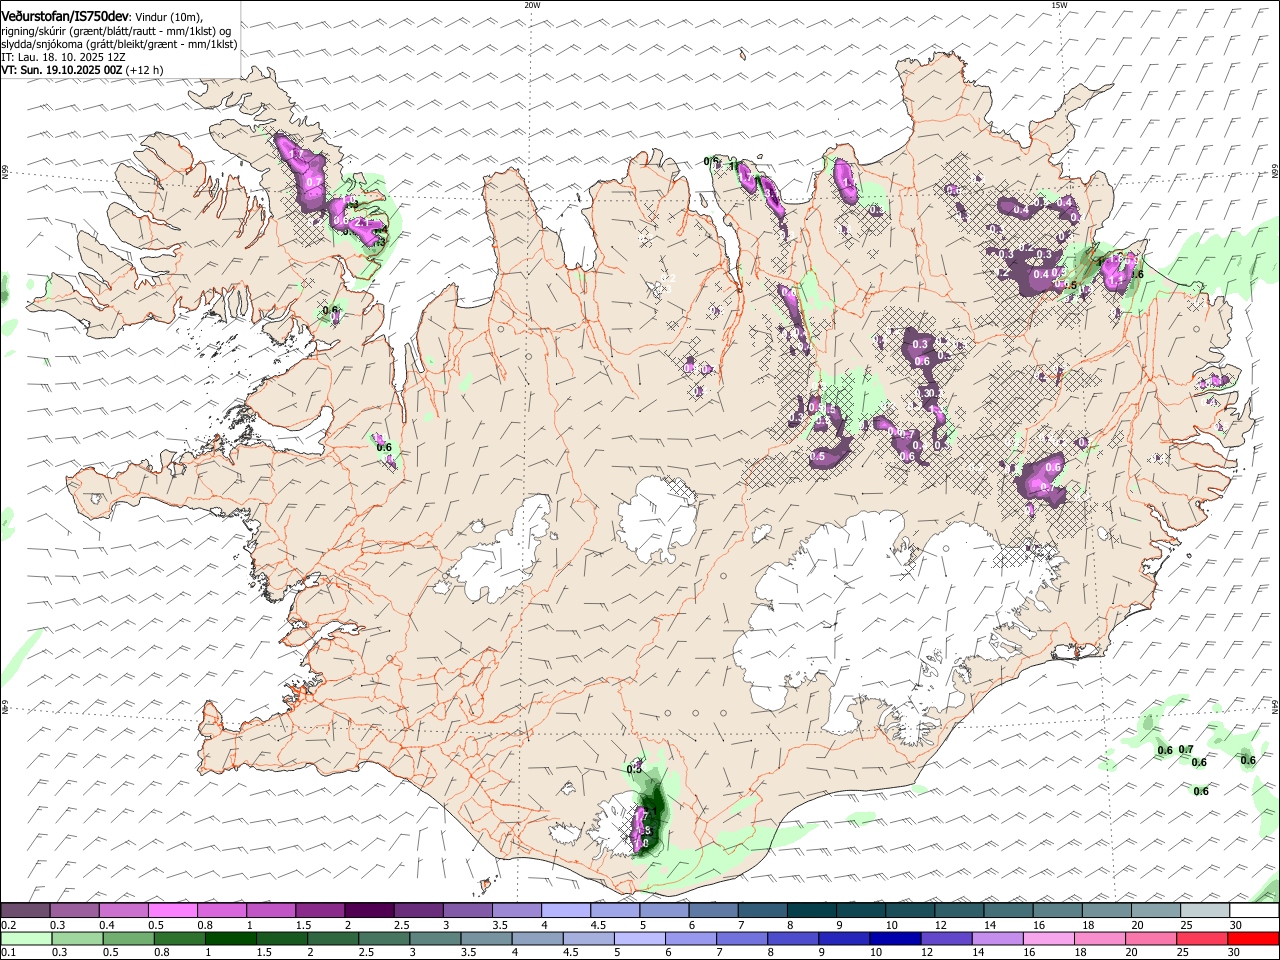Viewport: 1280px width, 960px height.
Task: Pick the upper-scale swatch starting at 20
Action: click(x=1156, y=910)
